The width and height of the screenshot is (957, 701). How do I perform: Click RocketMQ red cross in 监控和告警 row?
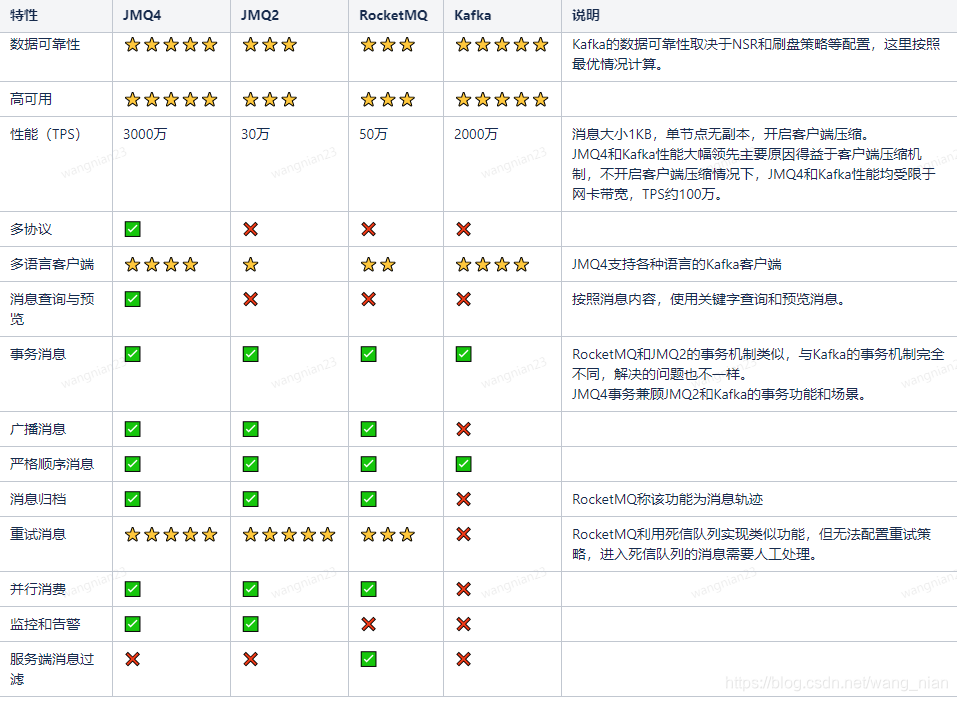pos(368,624)
